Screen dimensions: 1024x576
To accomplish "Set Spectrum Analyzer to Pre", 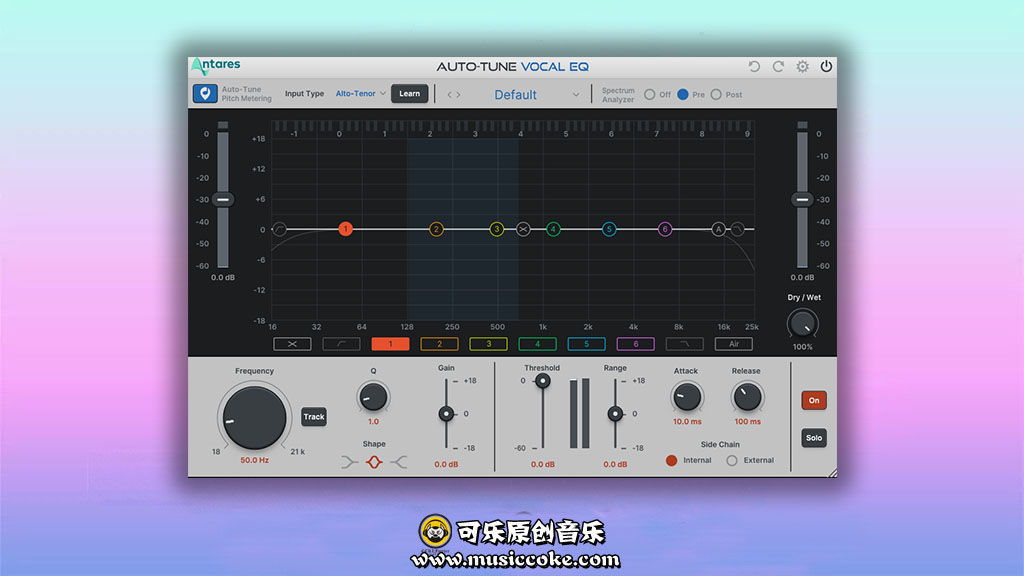I will tap(683, 95).
